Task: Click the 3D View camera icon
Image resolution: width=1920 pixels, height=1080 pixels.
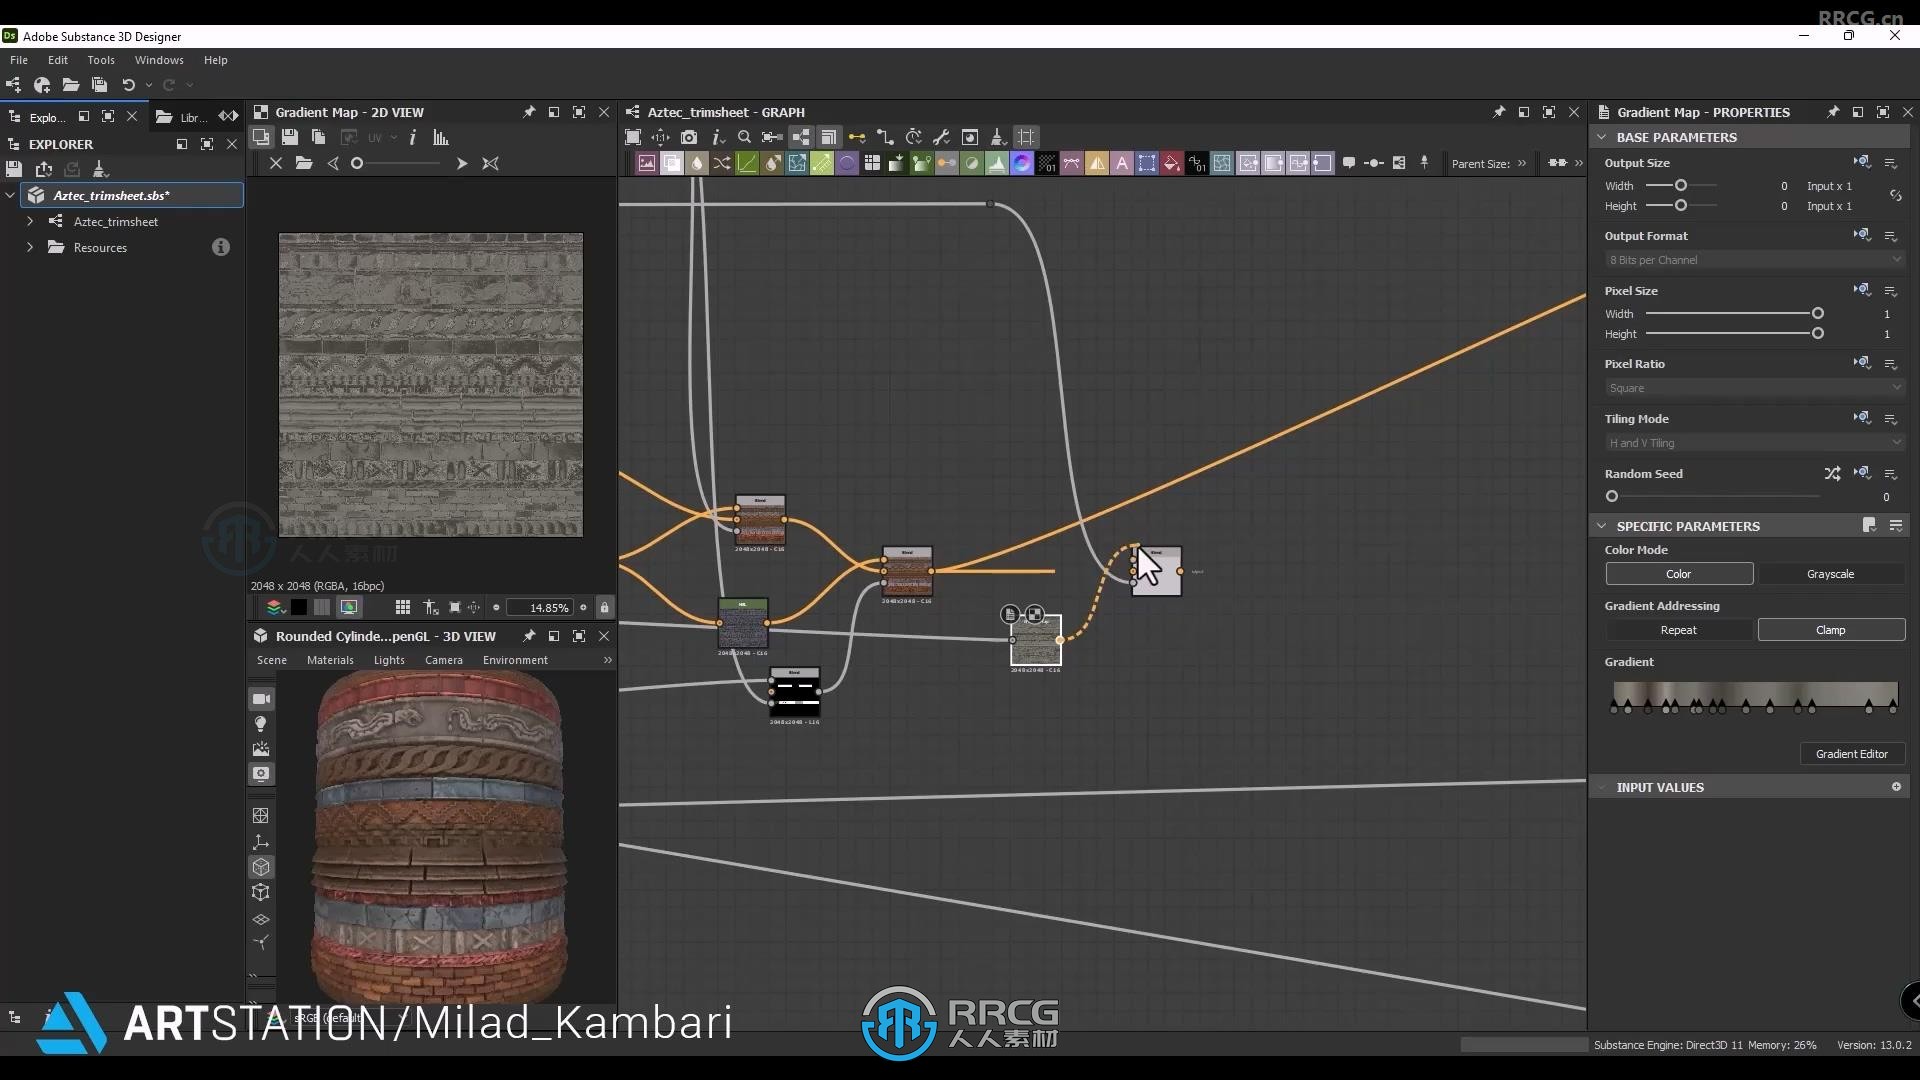Action: (260, 698)
